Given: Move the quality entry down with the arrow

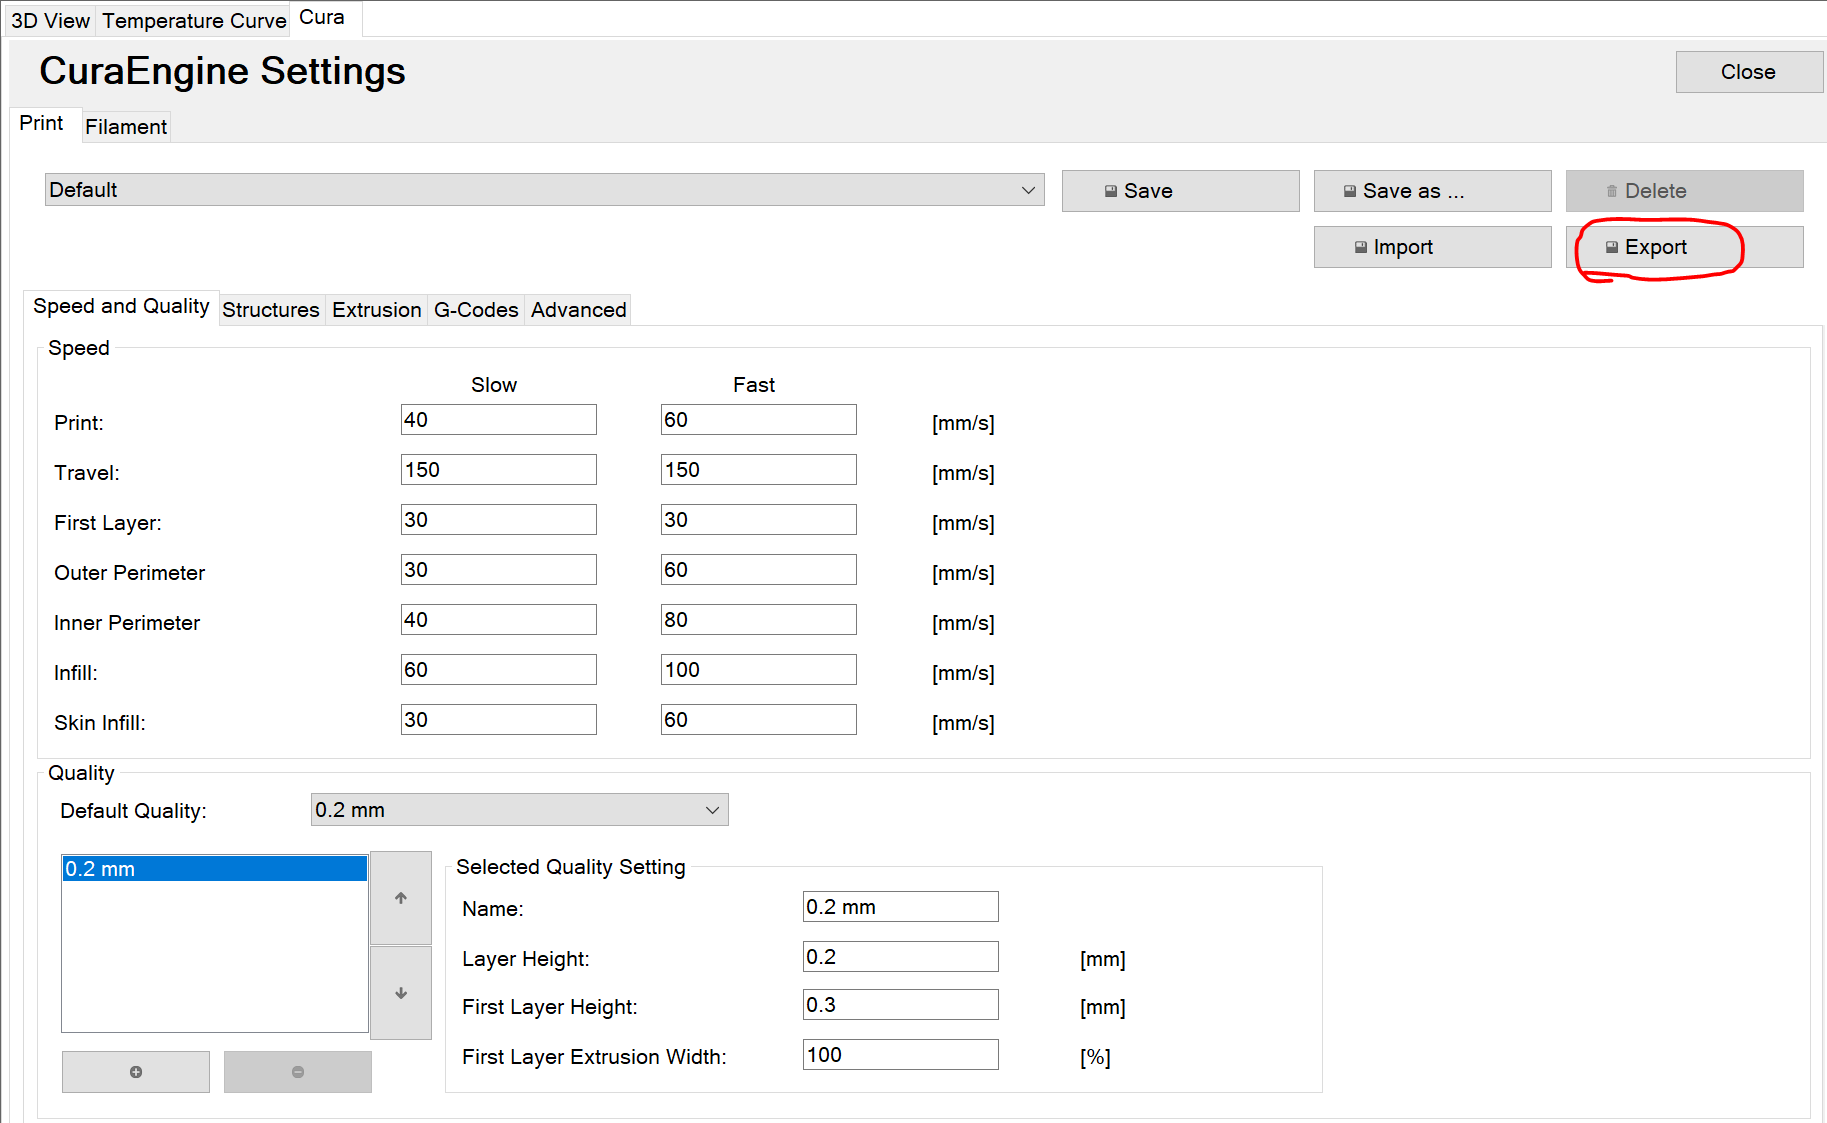Looking at the screenshot, I should coord(401,993).
